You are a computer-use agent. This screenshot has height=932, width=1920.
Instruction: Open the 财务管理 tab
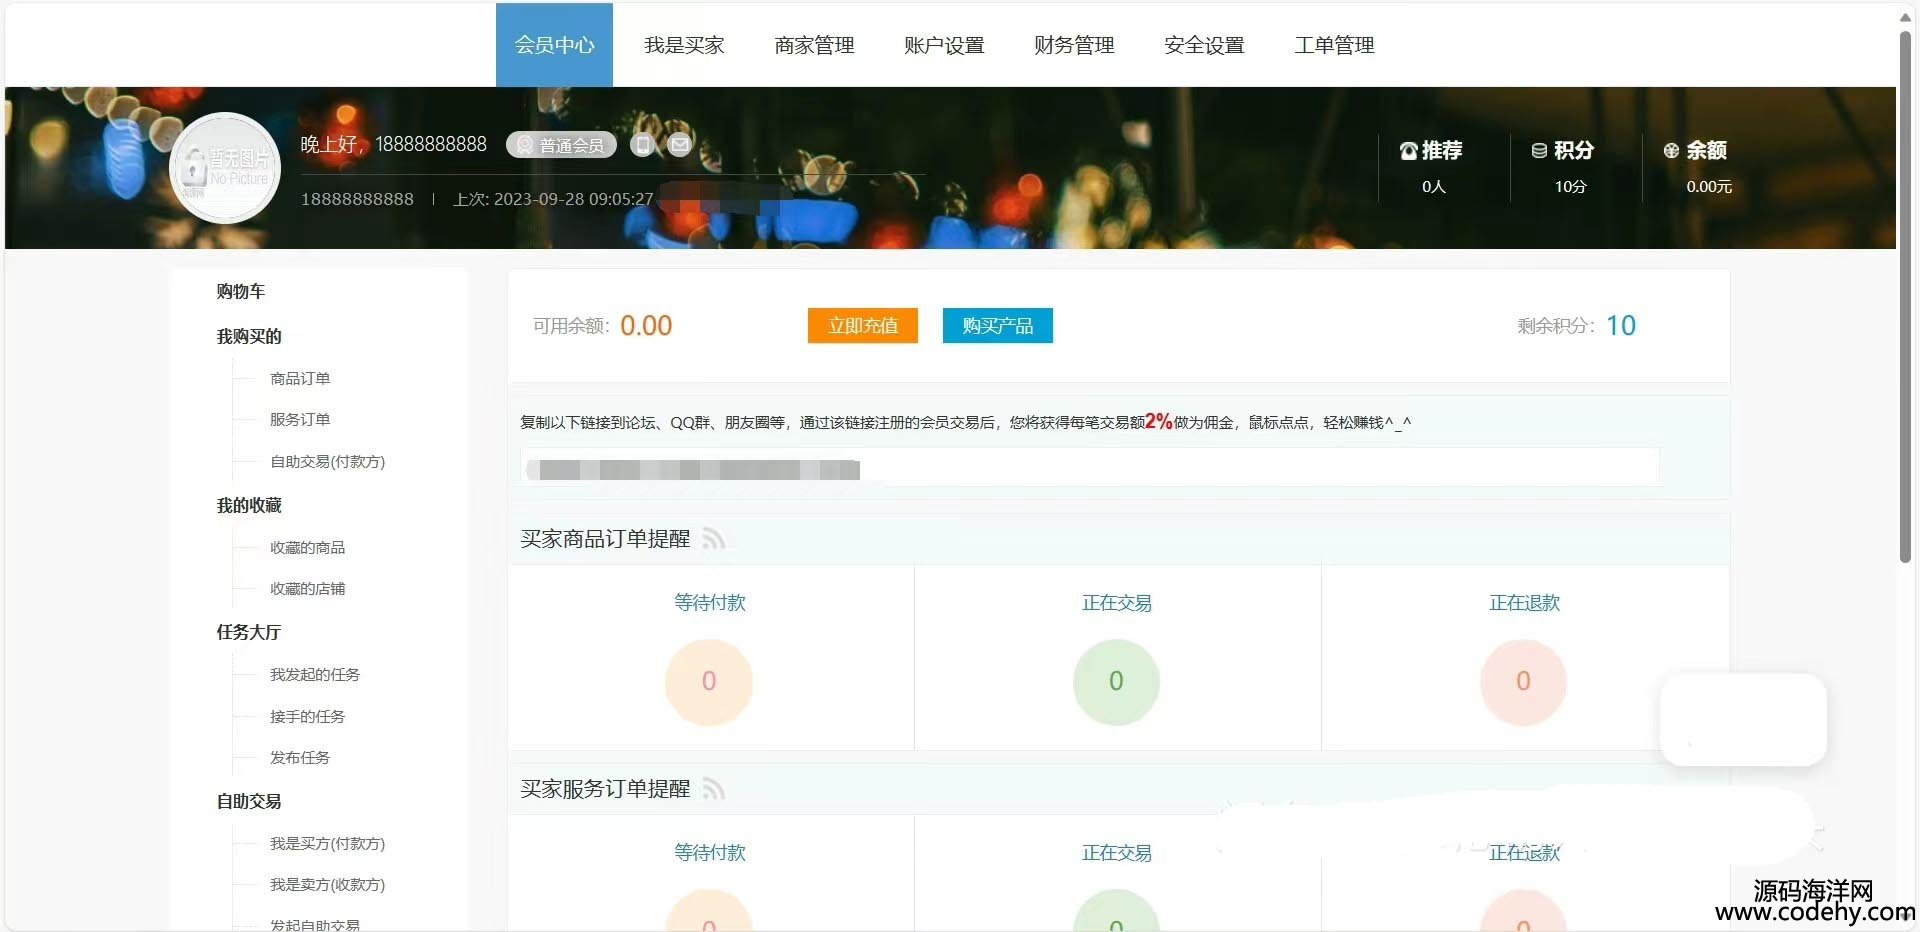tap(1074, 45)
